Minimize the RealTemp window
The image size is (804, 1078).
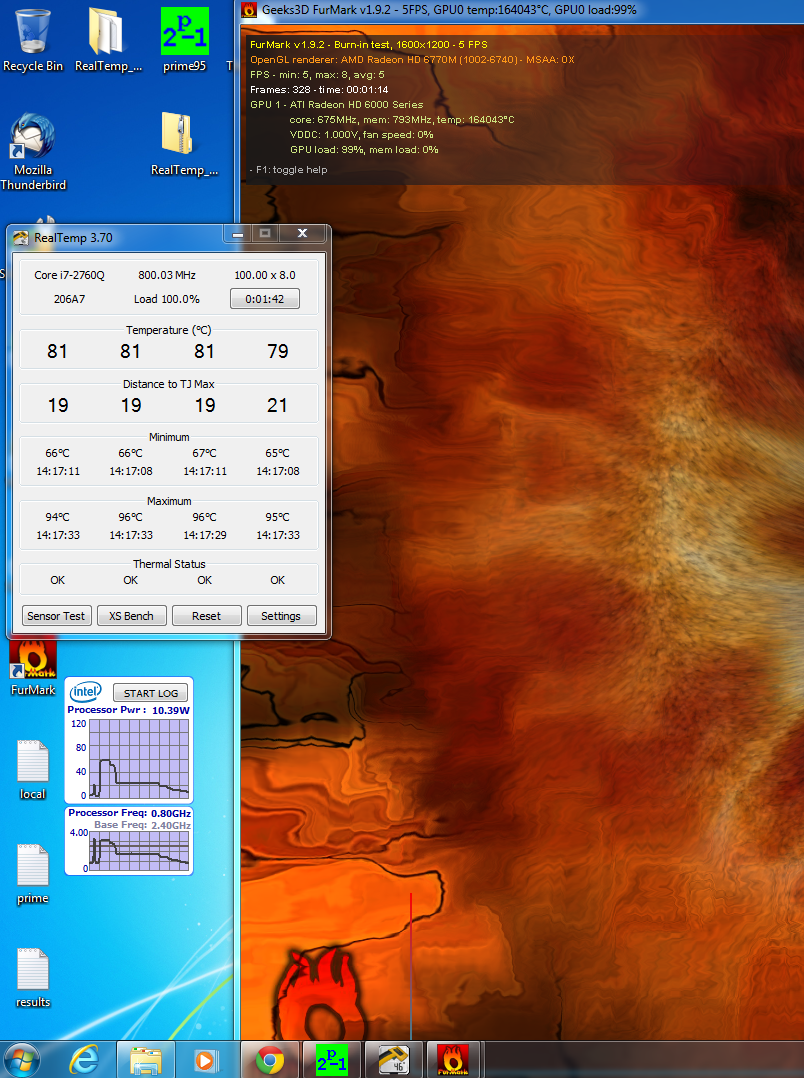[238, 234]
